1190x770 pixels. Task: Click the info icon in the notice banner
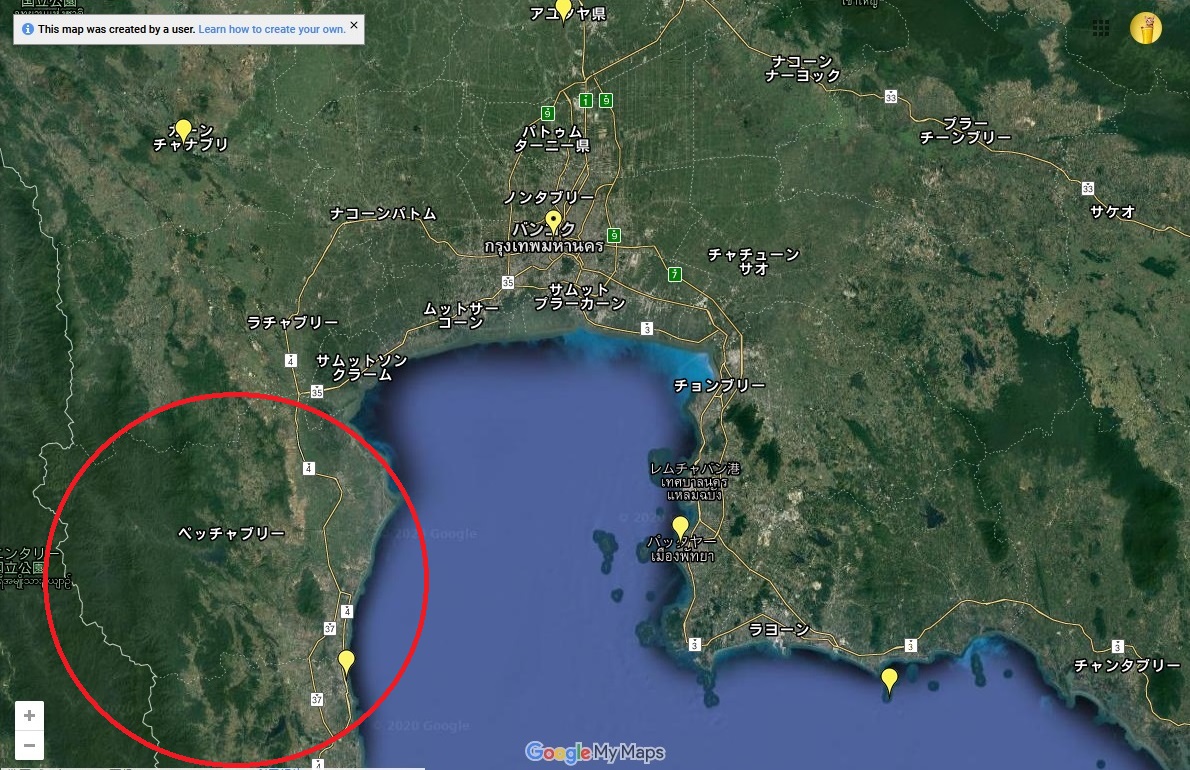pyautogui.click(x=28, y=30)
